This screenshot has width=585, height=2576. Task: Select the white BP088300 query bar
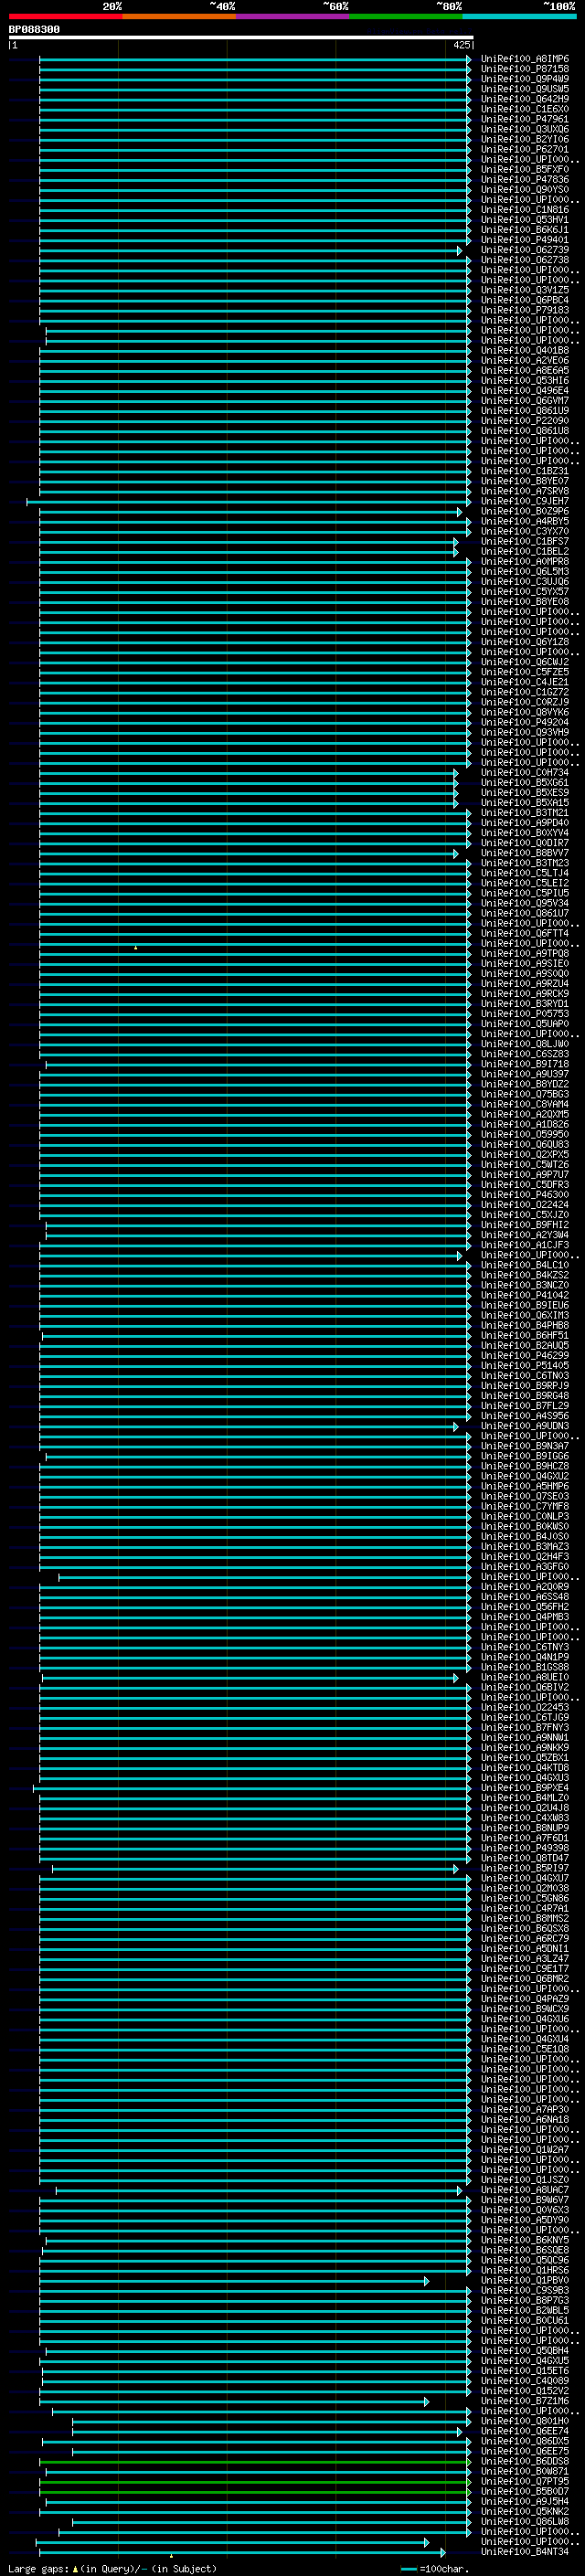(x=241, y=37)
